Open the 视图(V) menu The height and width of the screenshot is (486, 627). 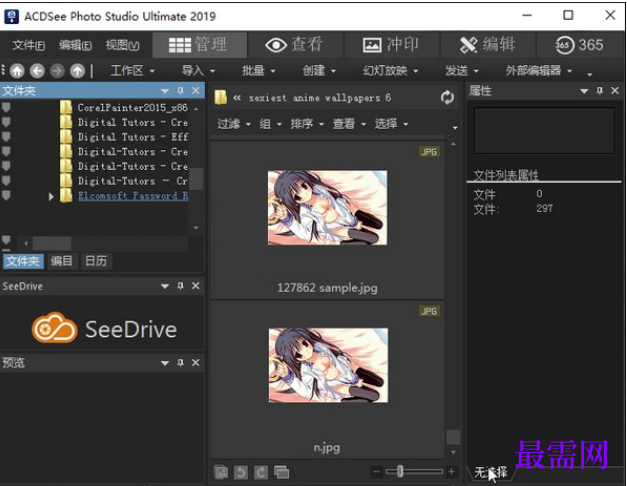(122, 45)
